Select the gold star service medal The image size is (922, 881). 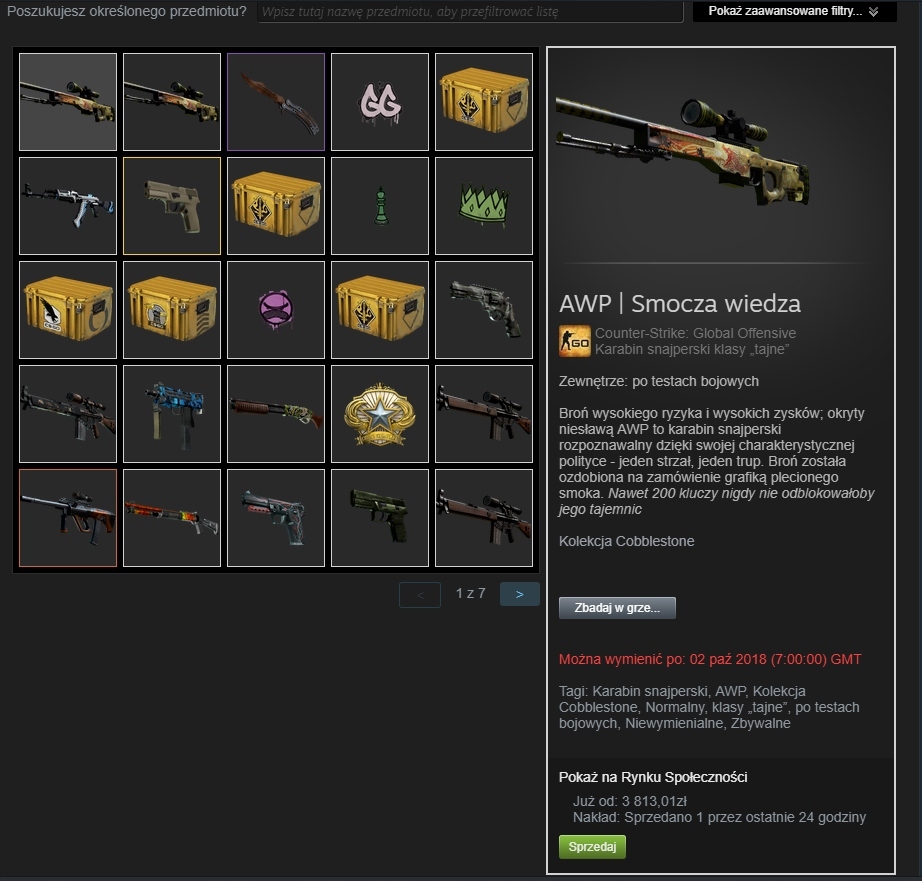click(380, 414)
